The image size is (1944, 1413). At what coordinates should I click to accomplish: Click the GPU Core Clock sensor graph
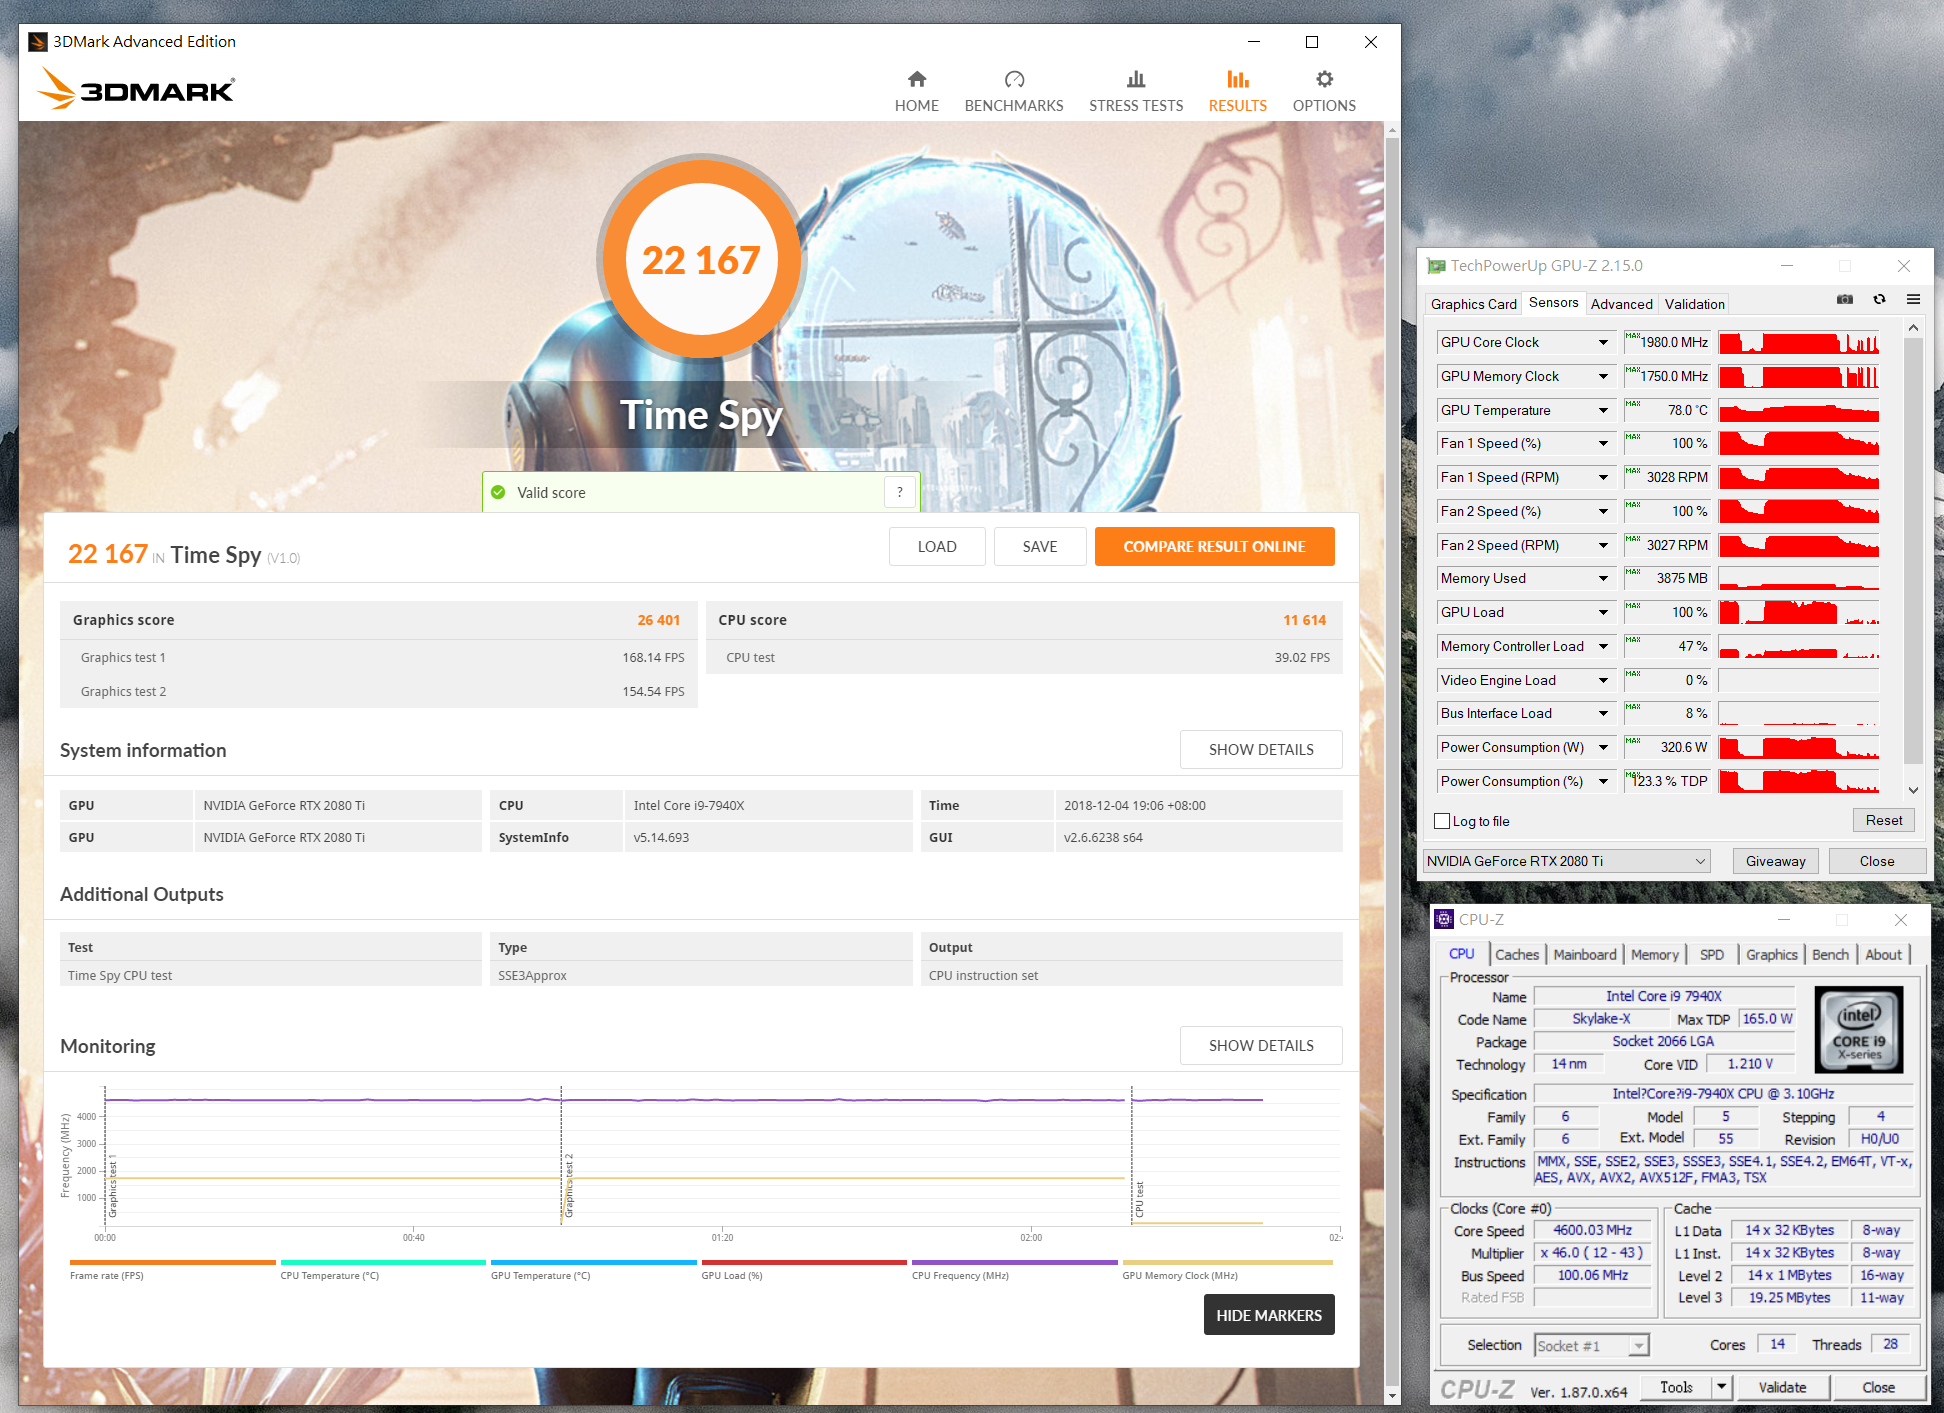1798,342
